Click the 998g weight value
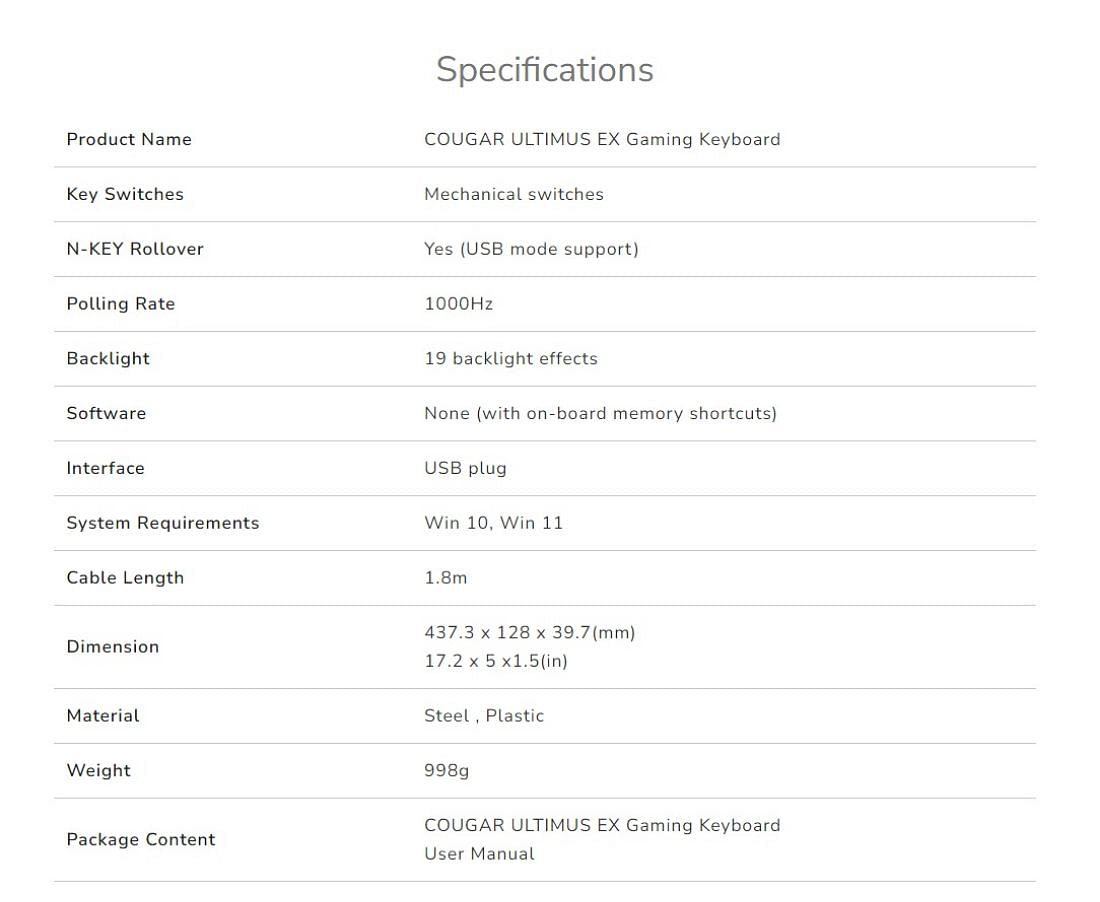1100x902 pixels. pyautogui.click(x=446, y=771)
